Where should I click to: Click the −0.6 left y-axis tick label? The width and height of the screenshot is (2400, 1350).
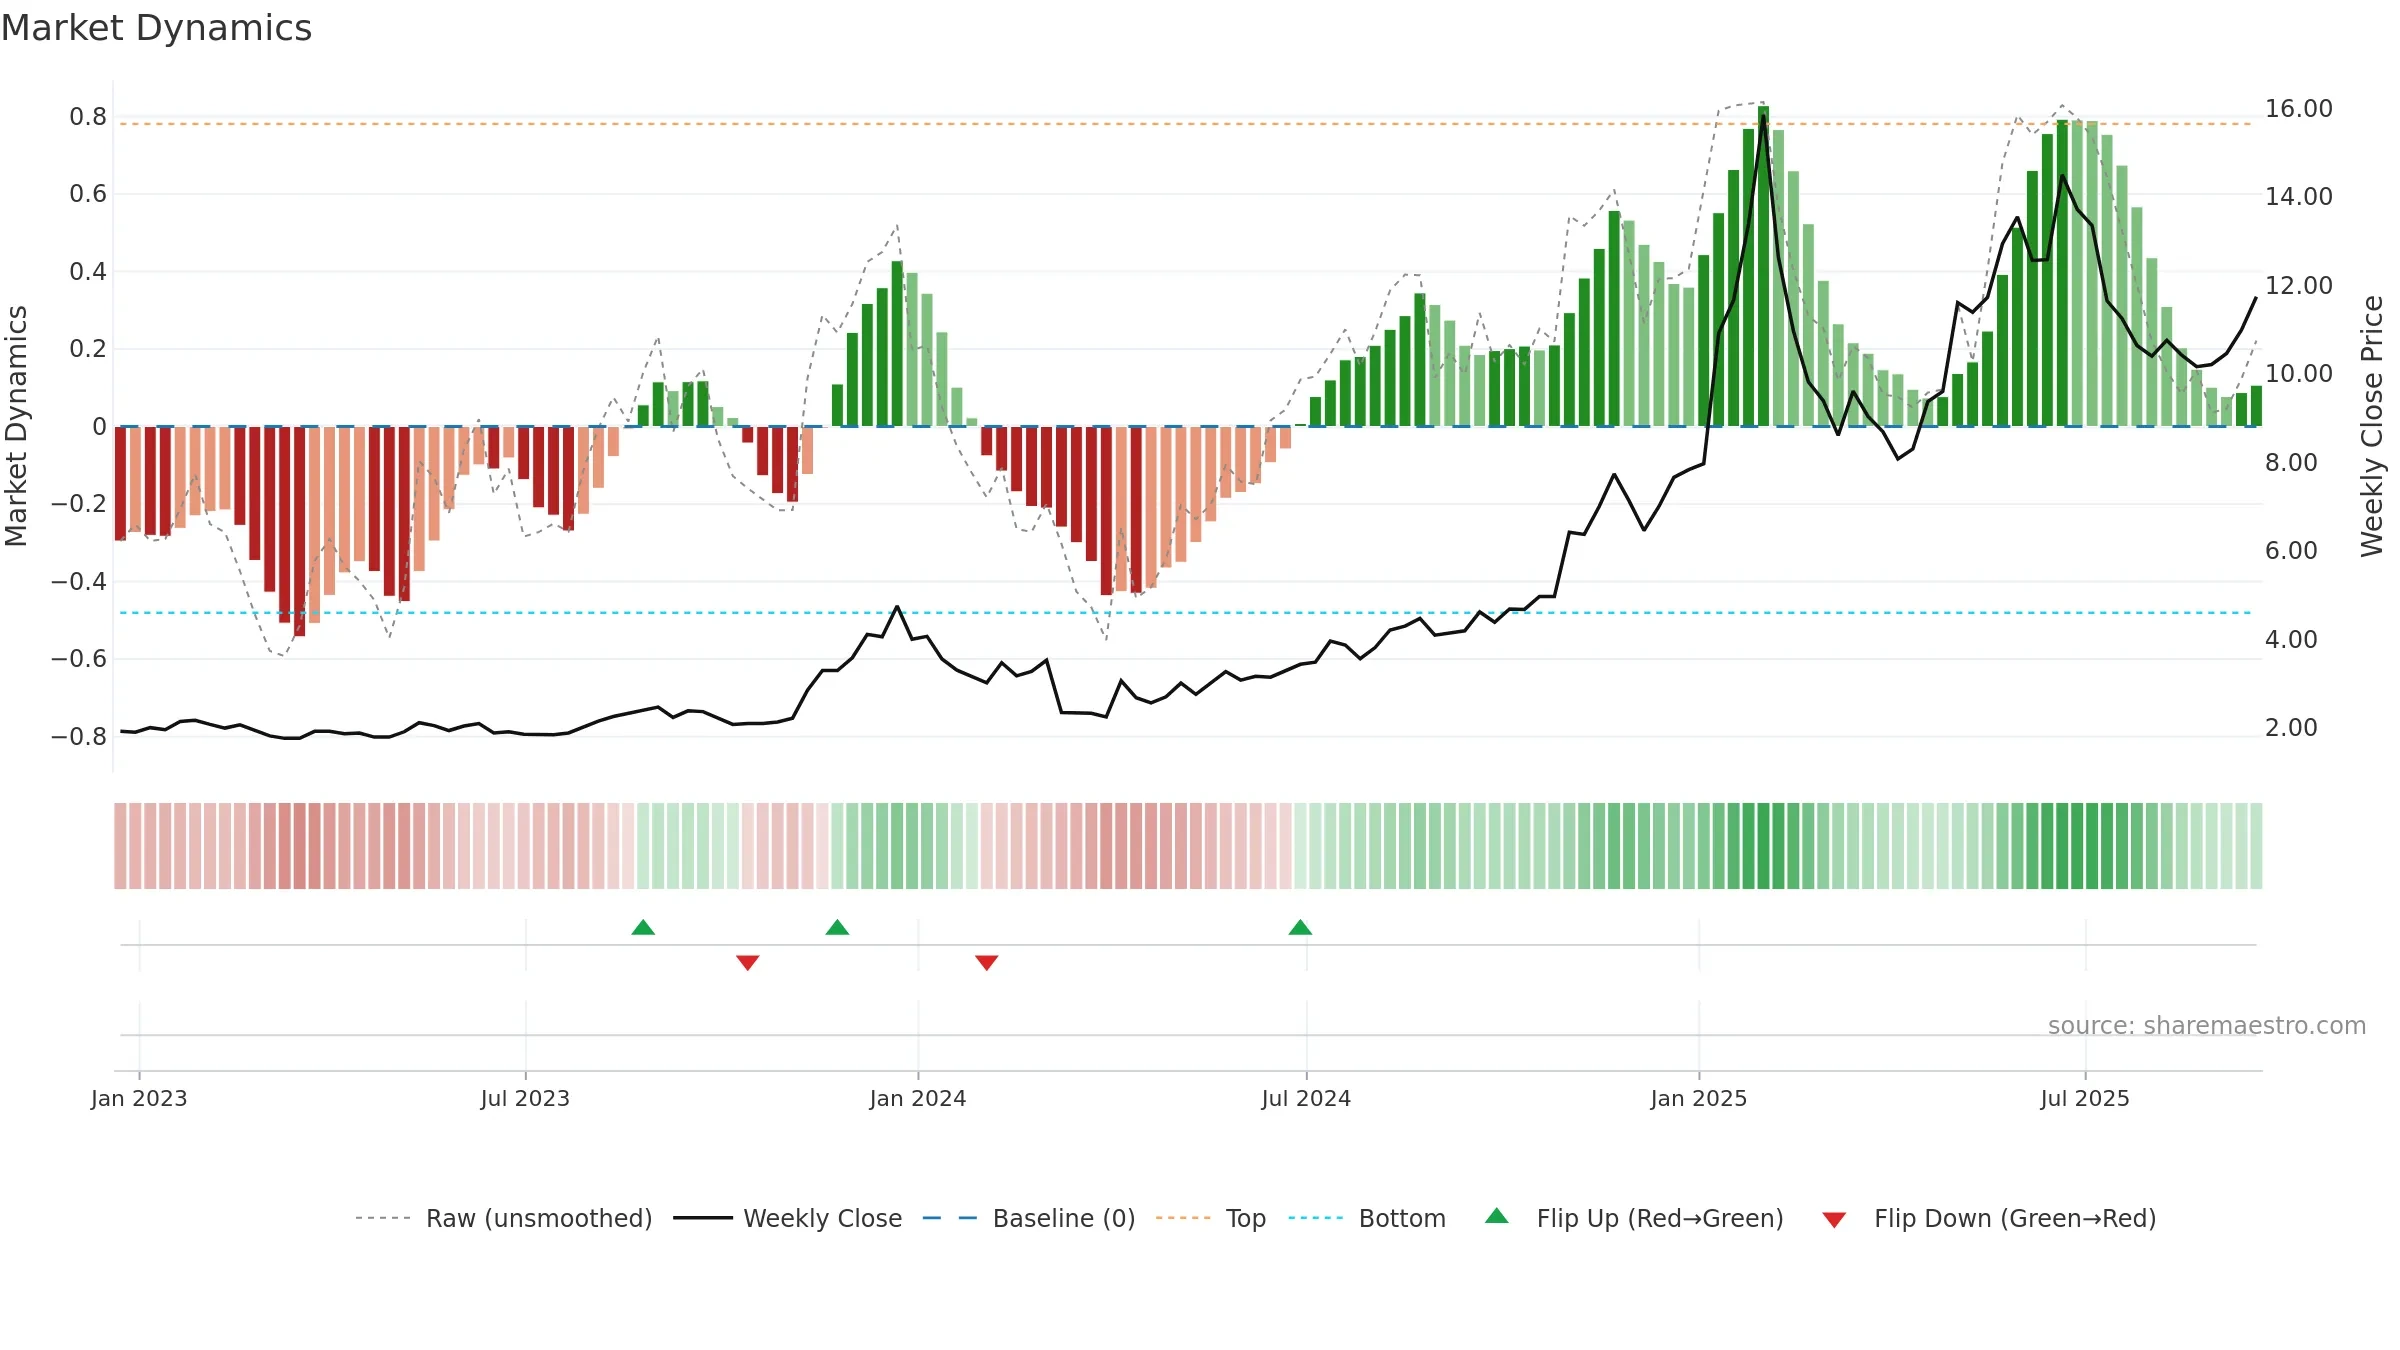point(79,659)
